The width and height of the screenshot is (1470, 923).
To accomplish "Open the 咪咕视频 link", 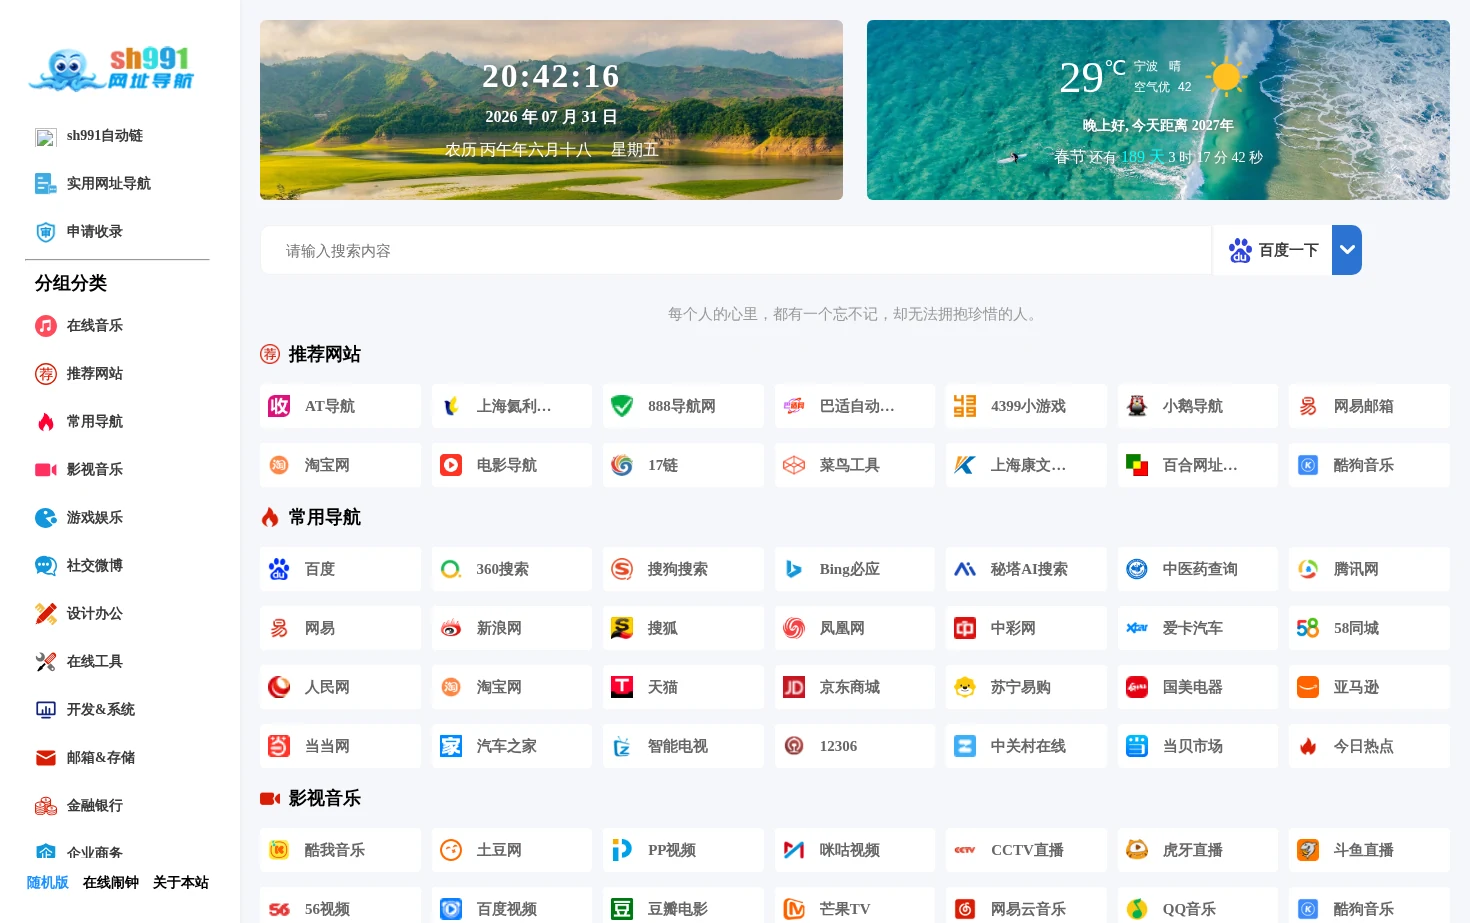I will coord(855,850).
